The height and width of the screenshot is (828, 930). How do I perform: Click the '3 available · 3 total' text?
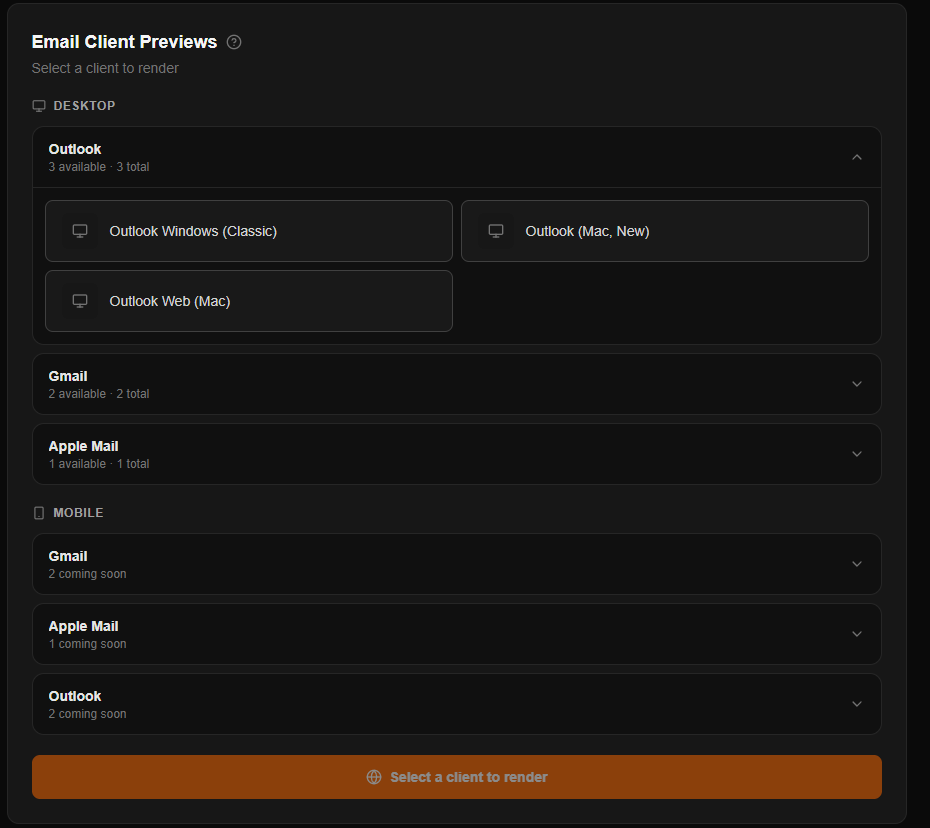(x=99, y=167)
